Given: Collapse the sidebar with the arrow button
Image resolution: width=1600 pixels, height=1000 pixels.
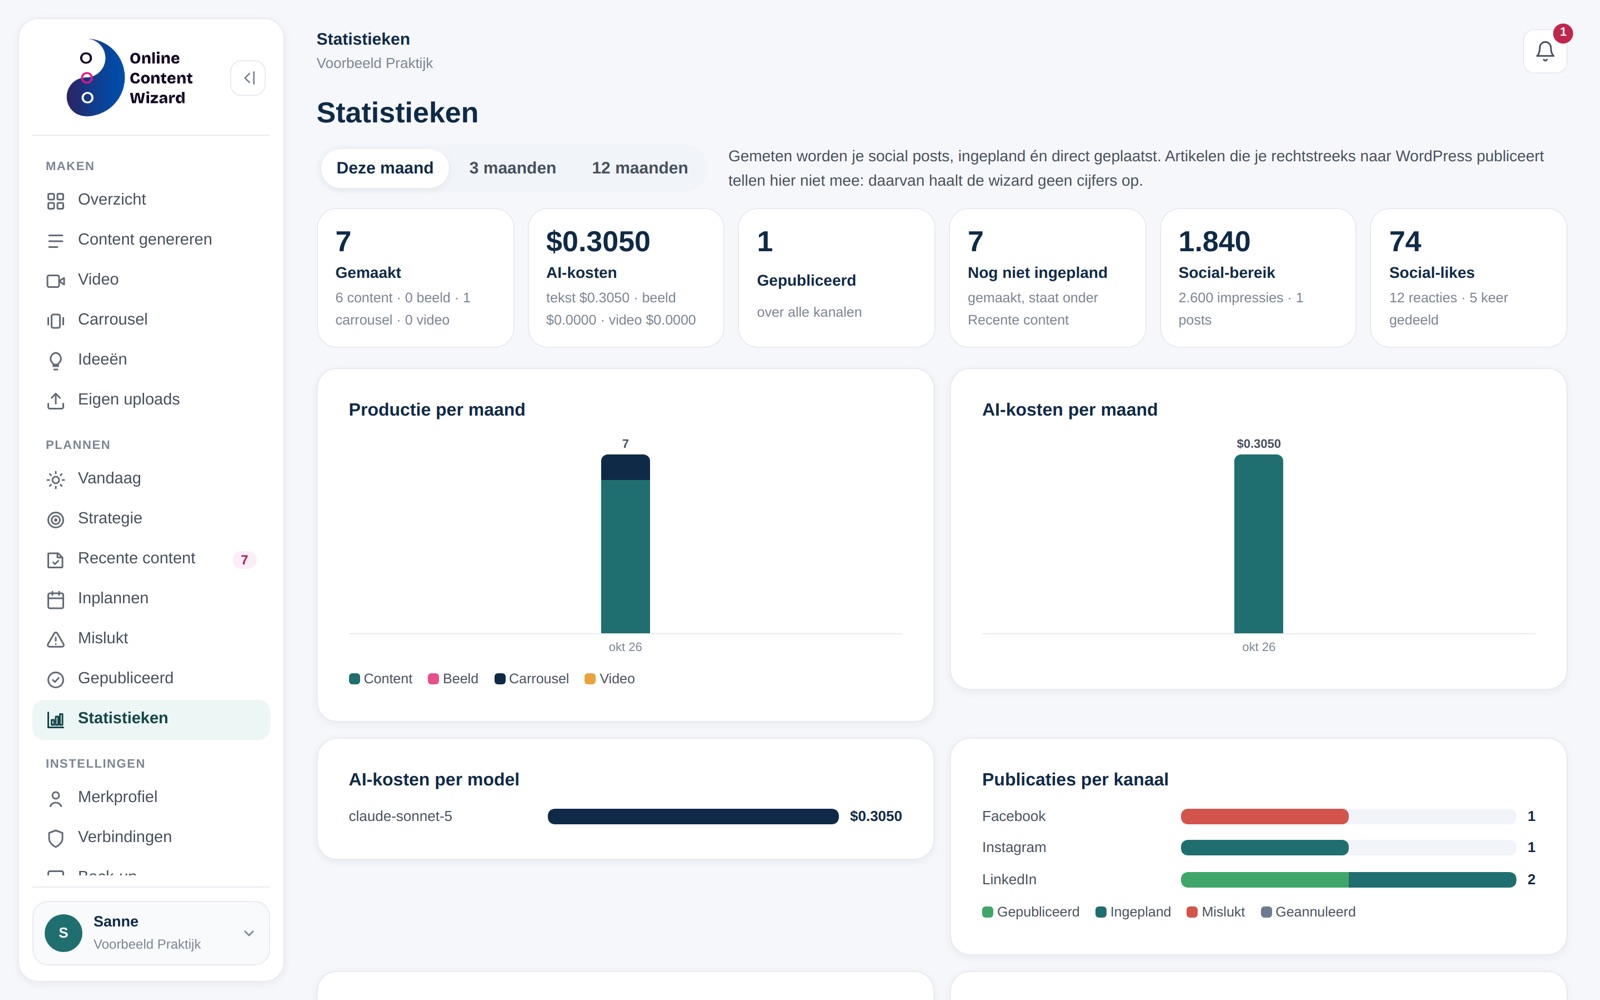Looking at the screenshot, I should point(248,78).
